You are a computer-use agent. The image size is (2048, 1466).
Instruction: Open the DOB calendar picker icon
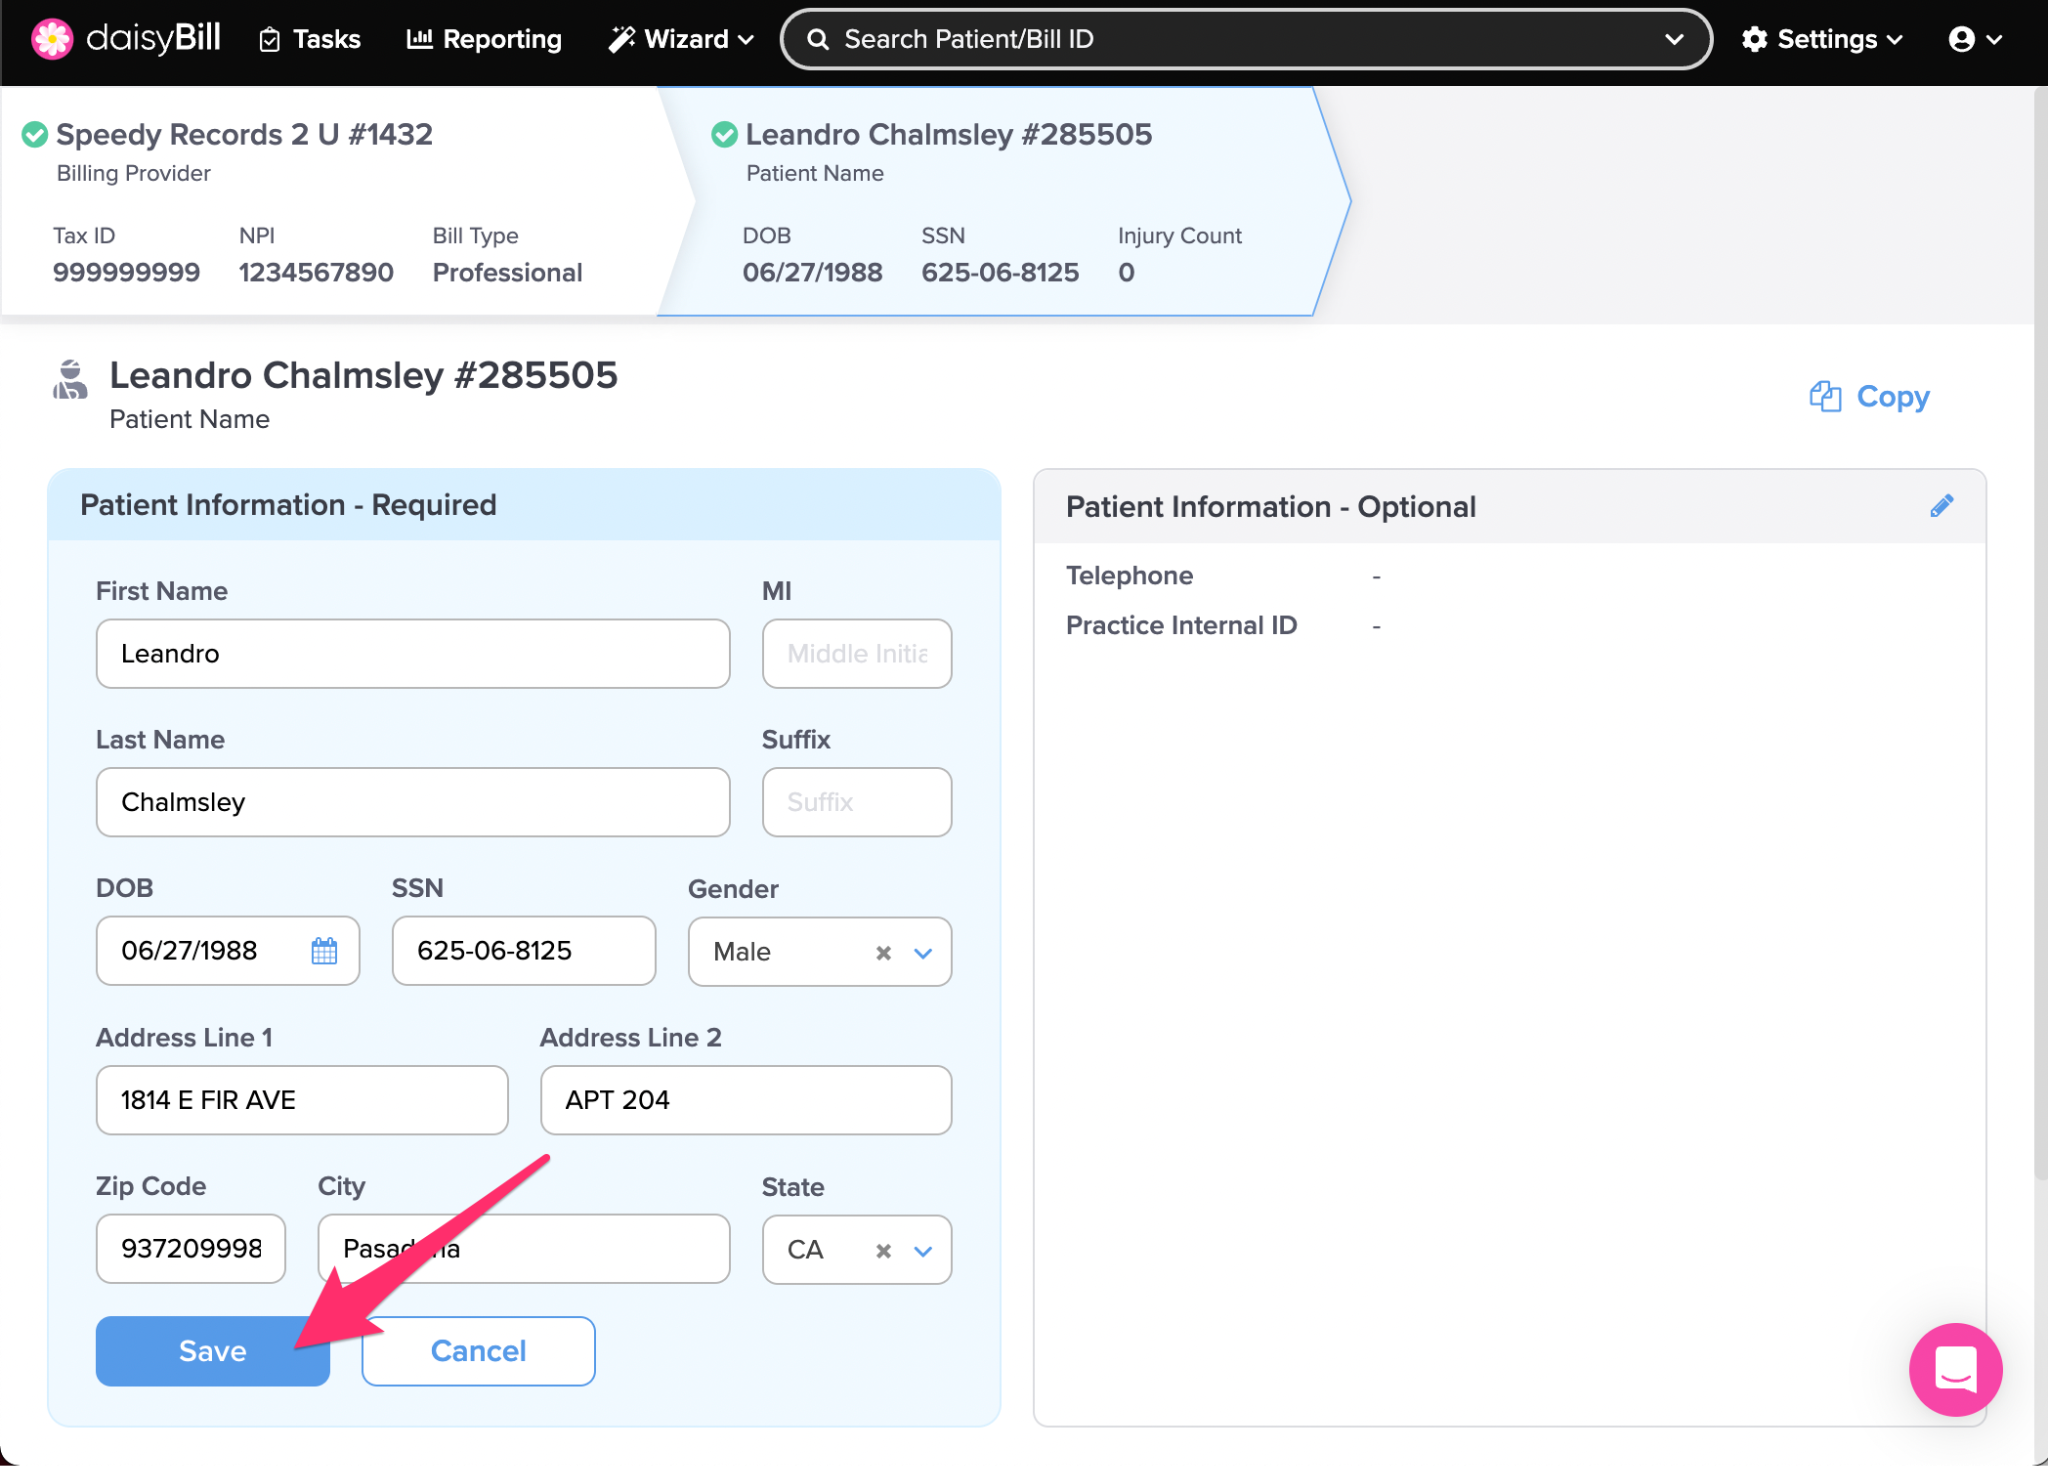tap(324, 950)
